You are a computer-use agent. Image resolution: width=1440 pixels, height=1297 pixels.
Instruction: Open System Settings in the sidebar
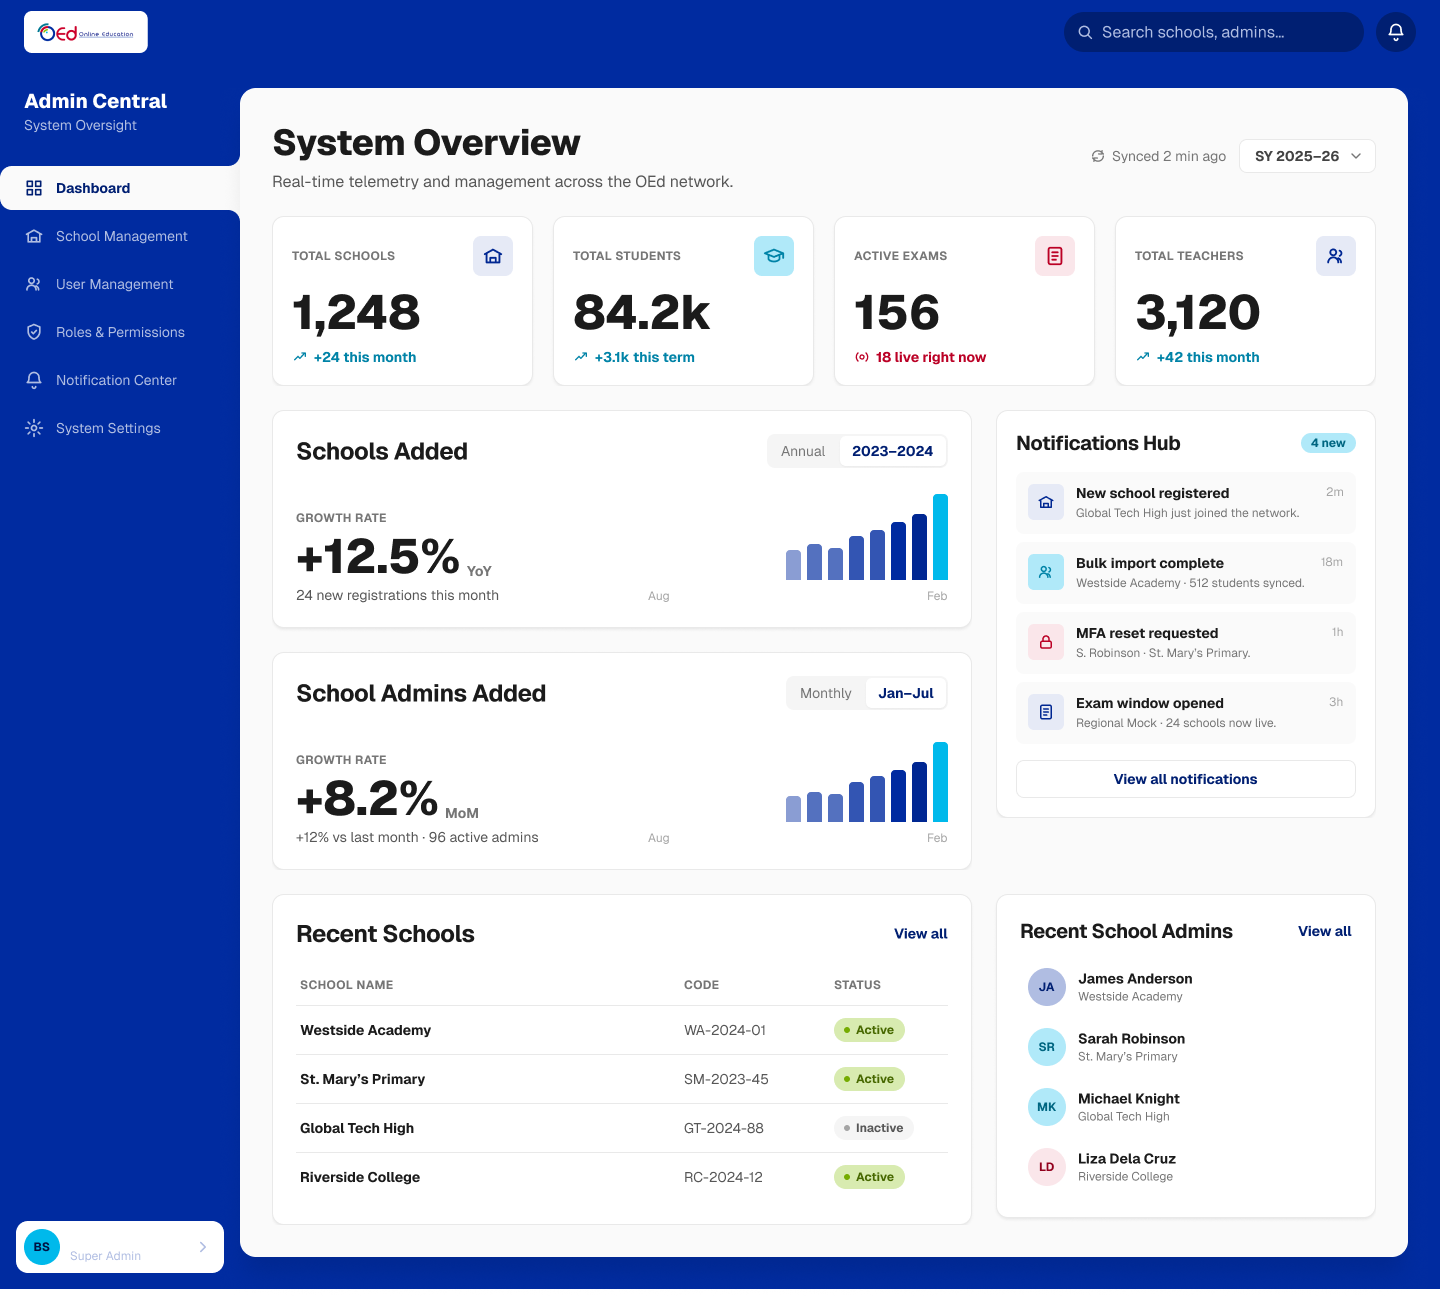(120, 428)
